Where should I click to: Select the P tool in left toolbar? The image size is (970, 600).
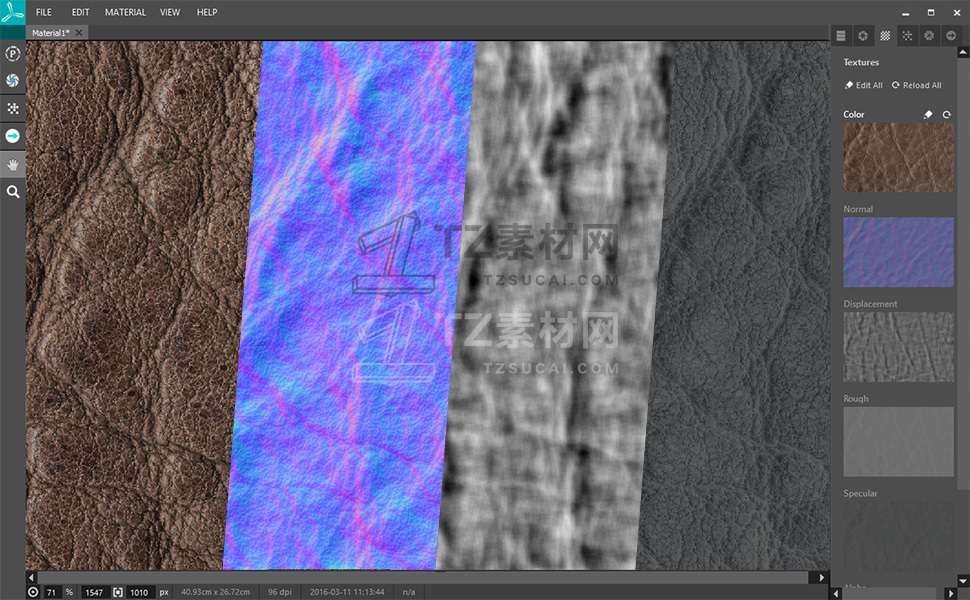[x=12, y=54]
